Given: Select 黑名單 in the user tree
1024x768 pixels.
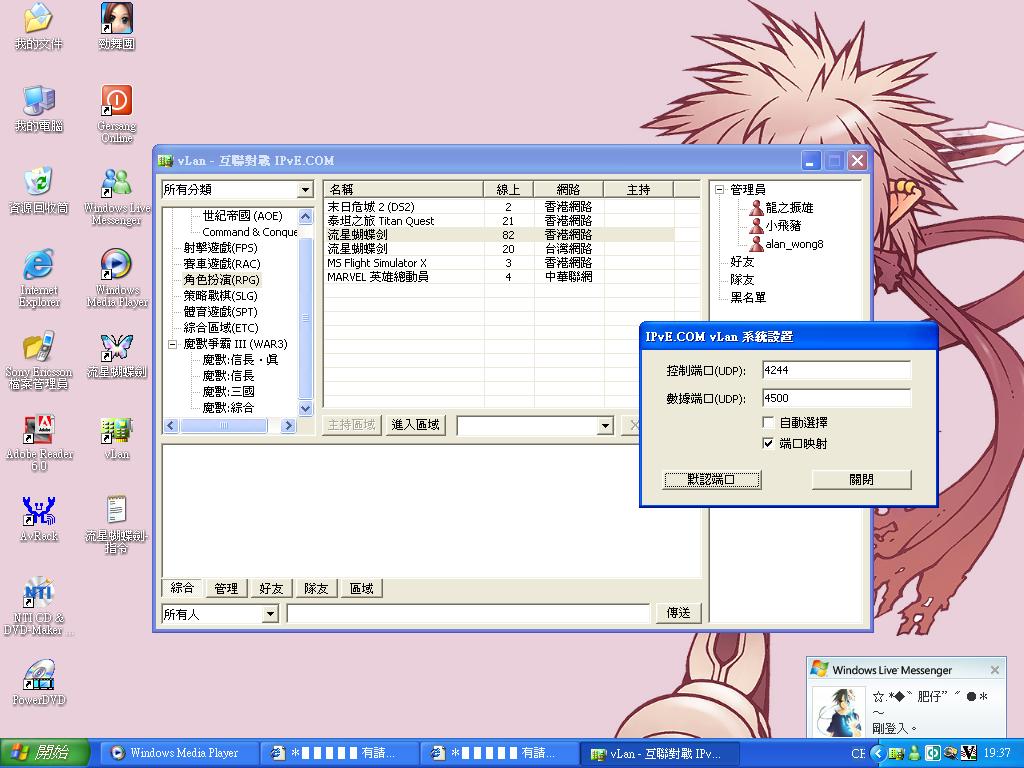Looking at the screenshot, I should click(748, 298).
